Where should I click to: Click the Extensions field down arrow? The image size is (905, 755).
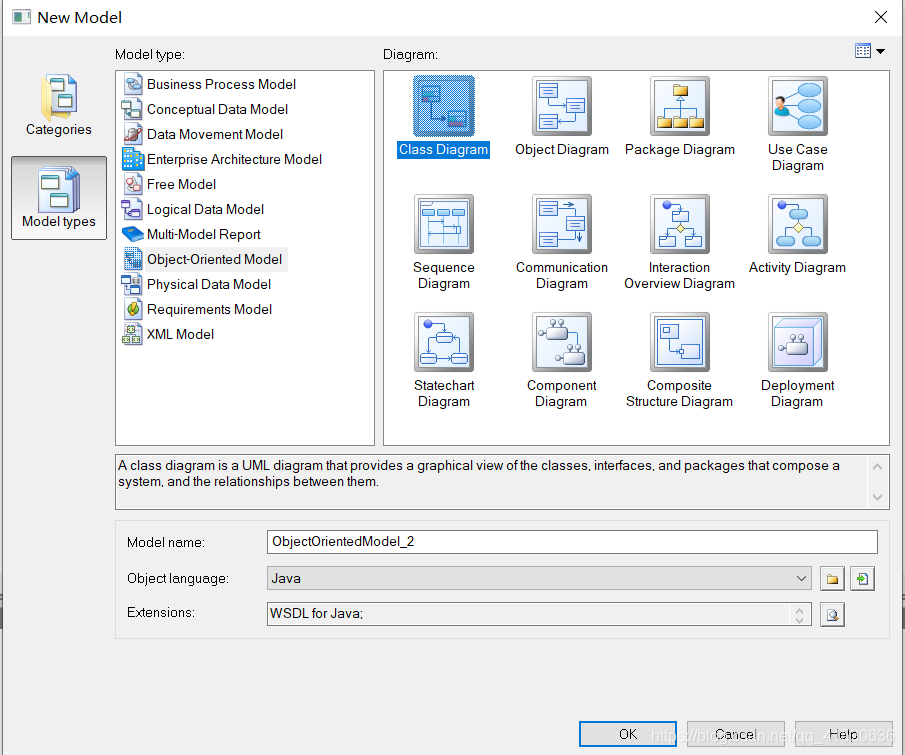pos(799,620)
